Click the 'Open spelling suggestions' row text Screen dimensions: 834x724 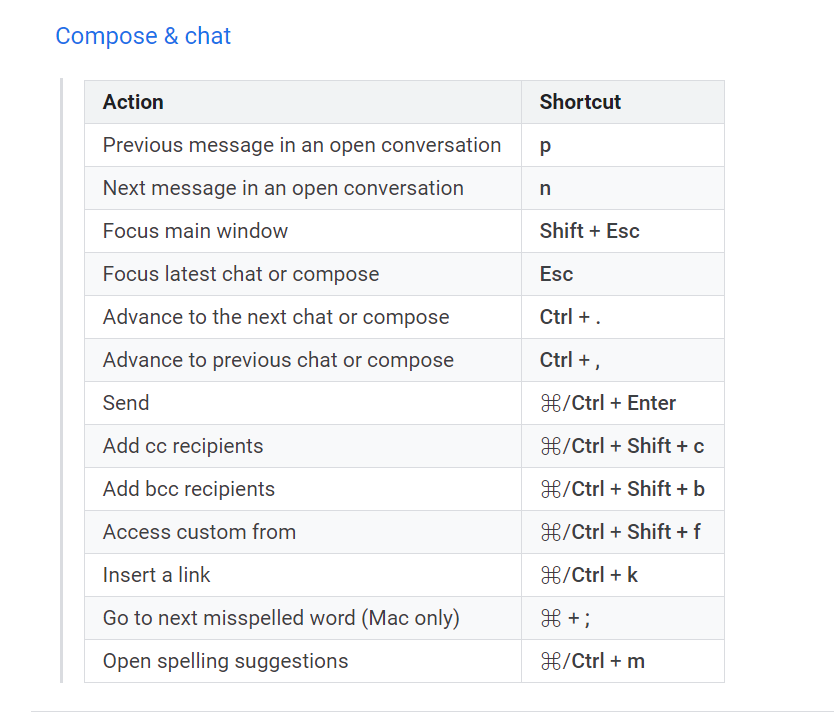[225, 661]
